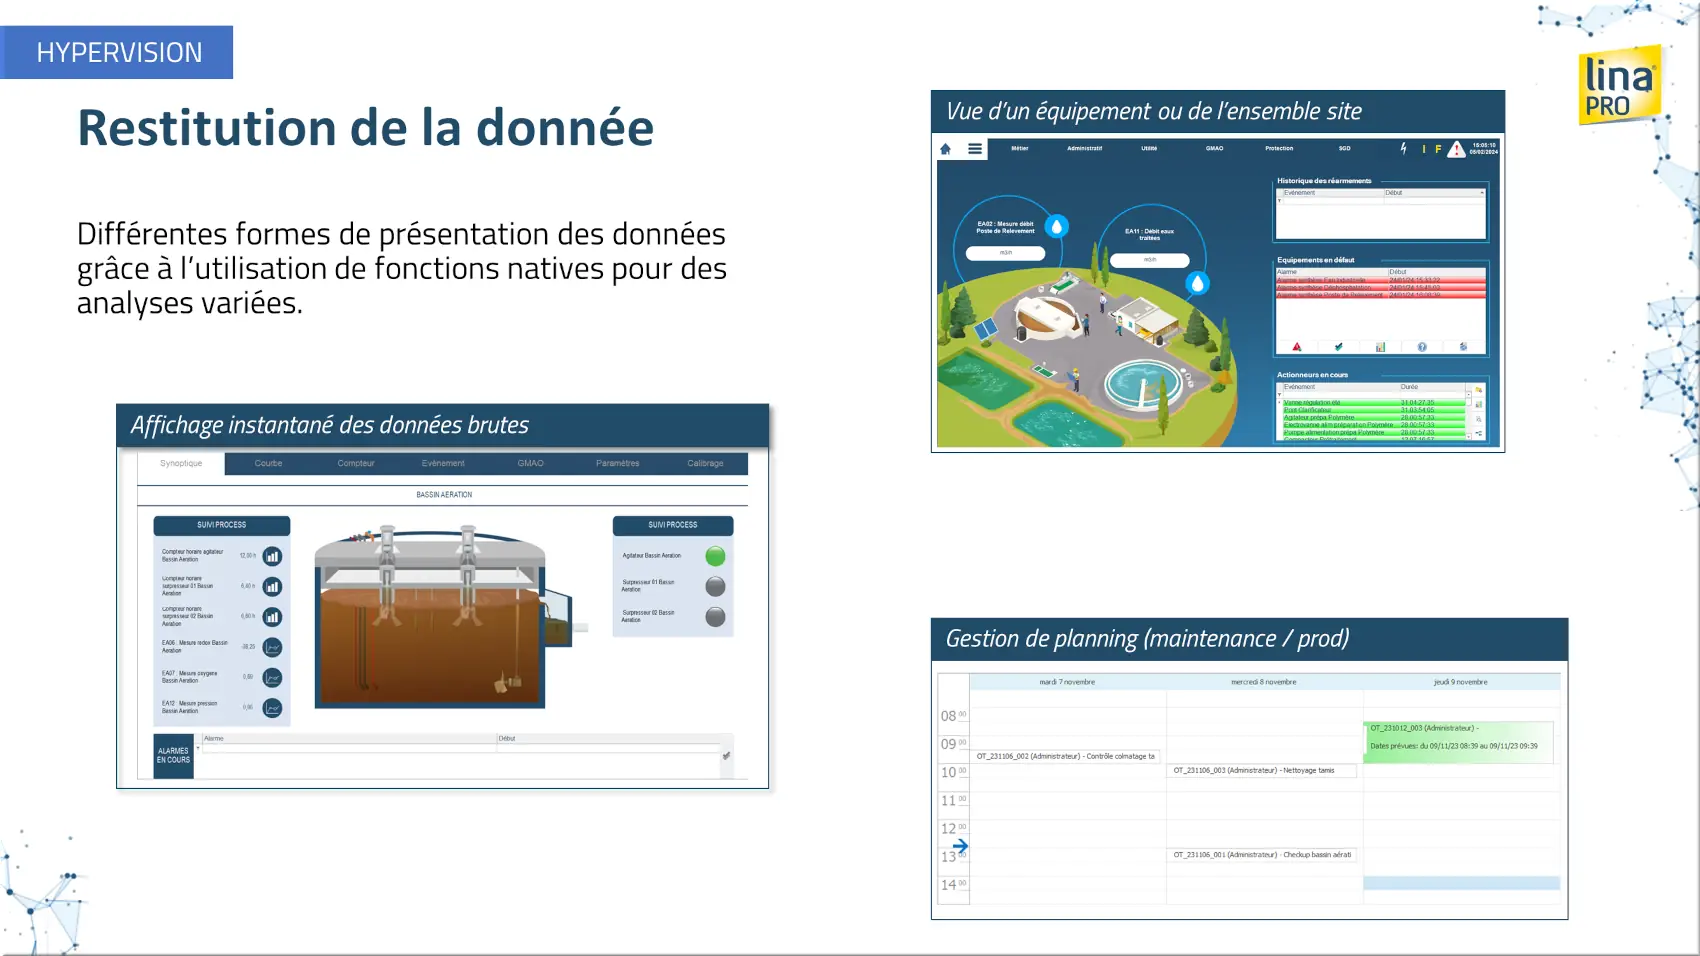Open work order OT_231106_001 Checkup bassin

click(1263, 855)
